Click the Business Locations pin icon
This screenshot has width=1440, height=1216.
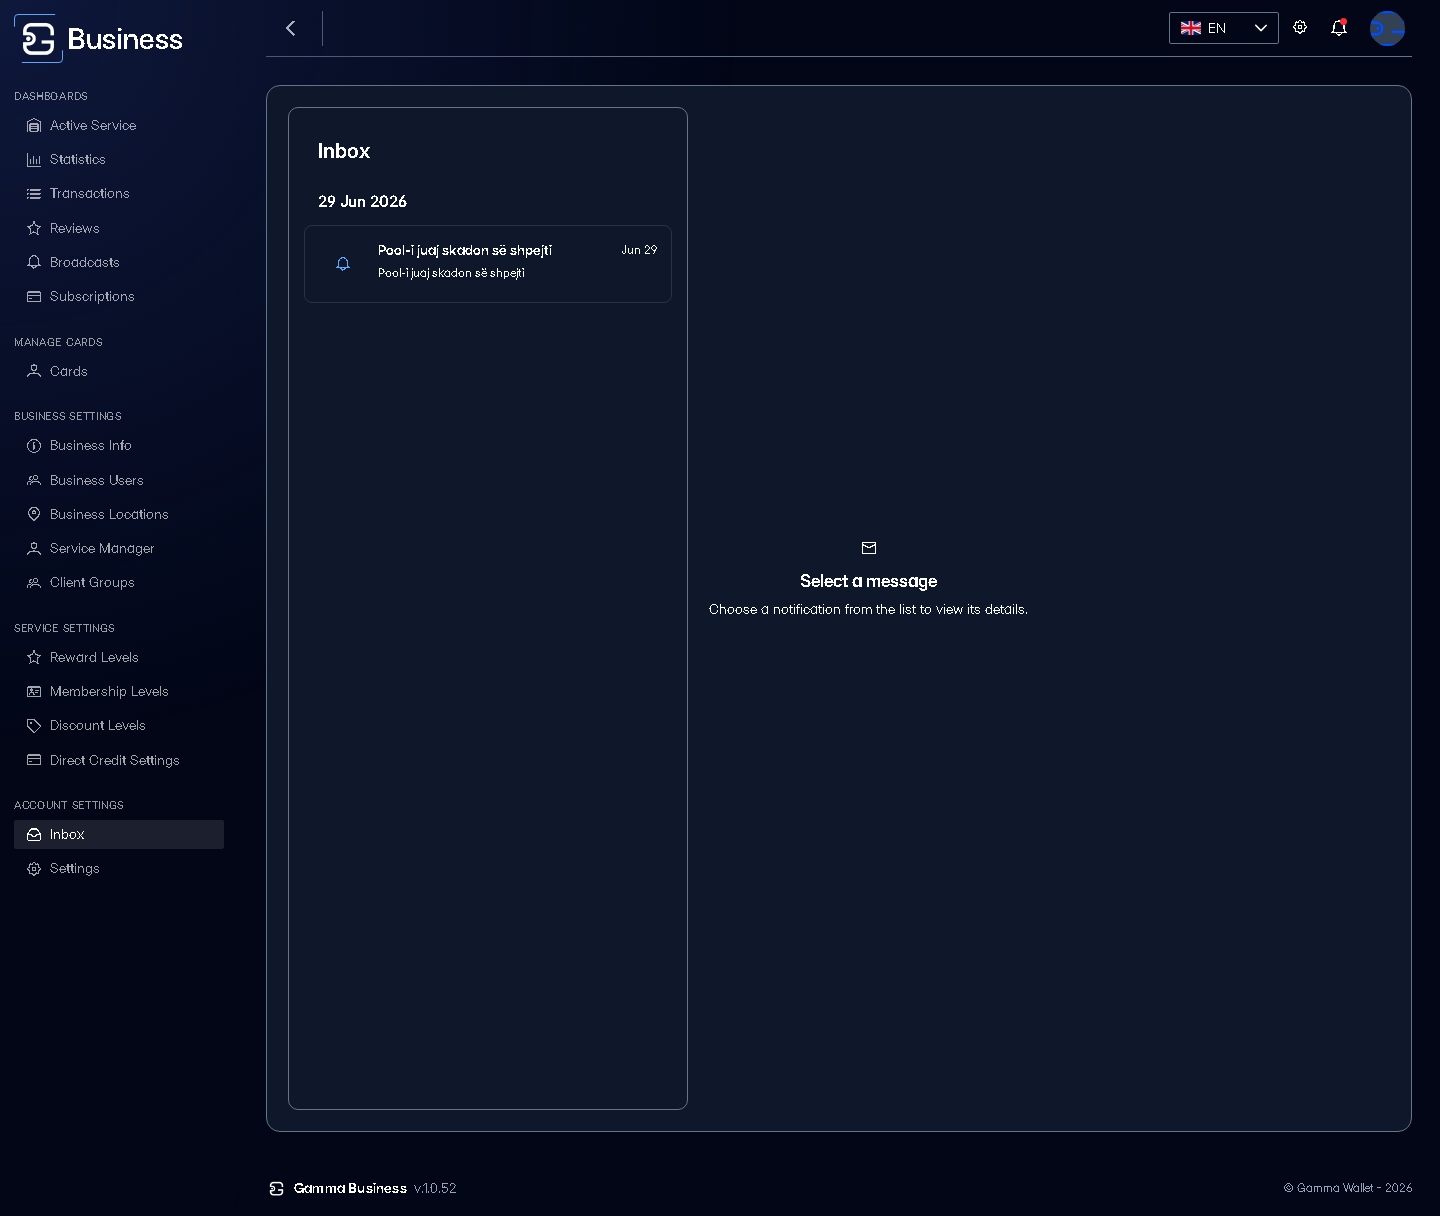coord(34,514)
